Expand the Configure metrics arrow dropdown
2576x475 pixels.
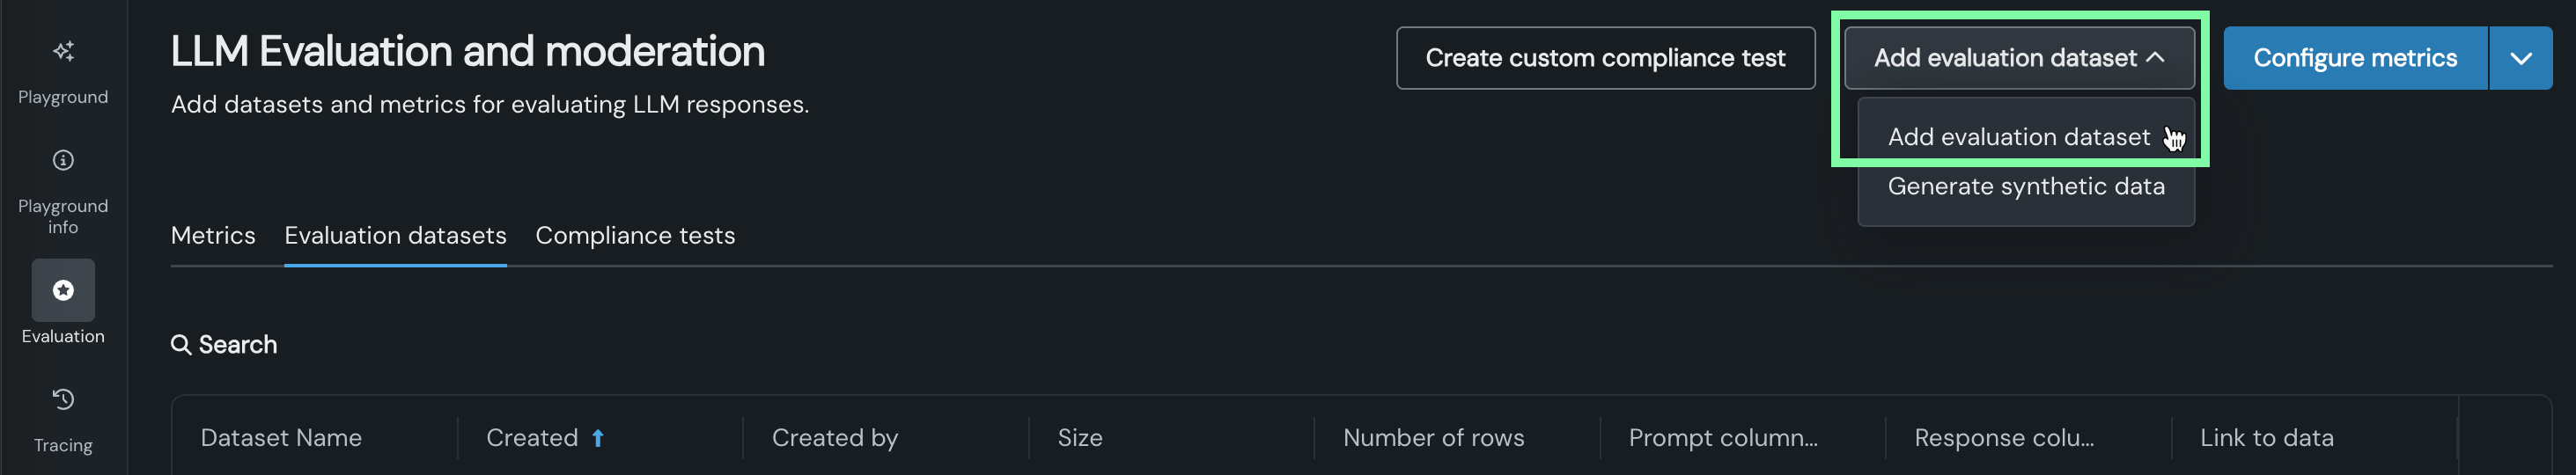click(x=2520, y=58)
